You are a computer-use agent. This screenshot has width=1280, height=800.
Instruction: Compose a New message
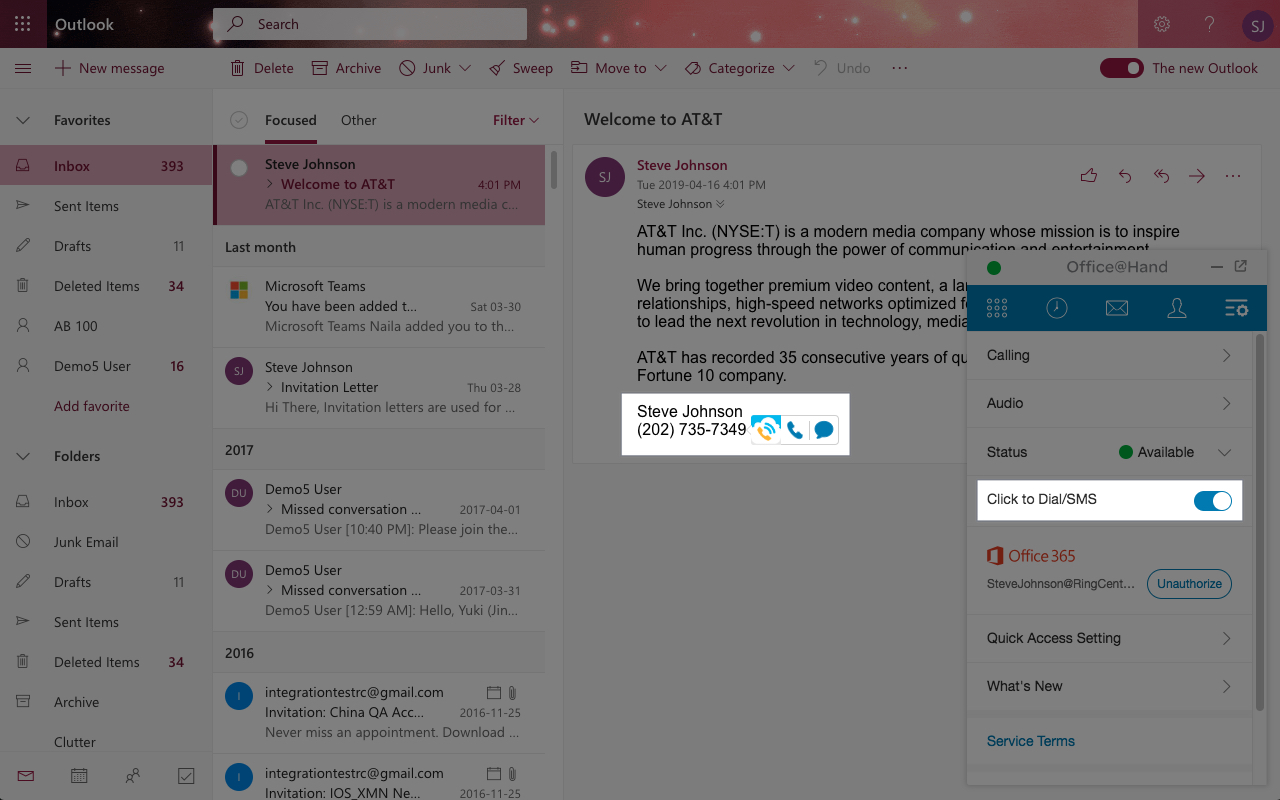click(110, 68)
